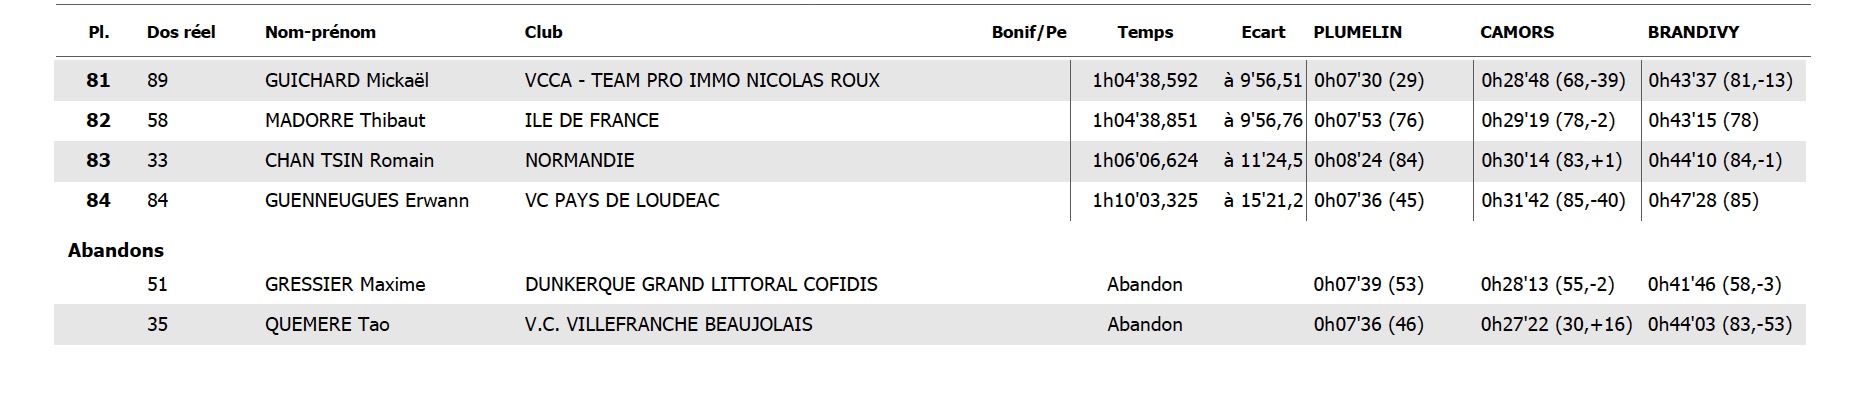1856x410 pixels.
Task: Click the Abandons section heading
Action: (x=116, y=250)
